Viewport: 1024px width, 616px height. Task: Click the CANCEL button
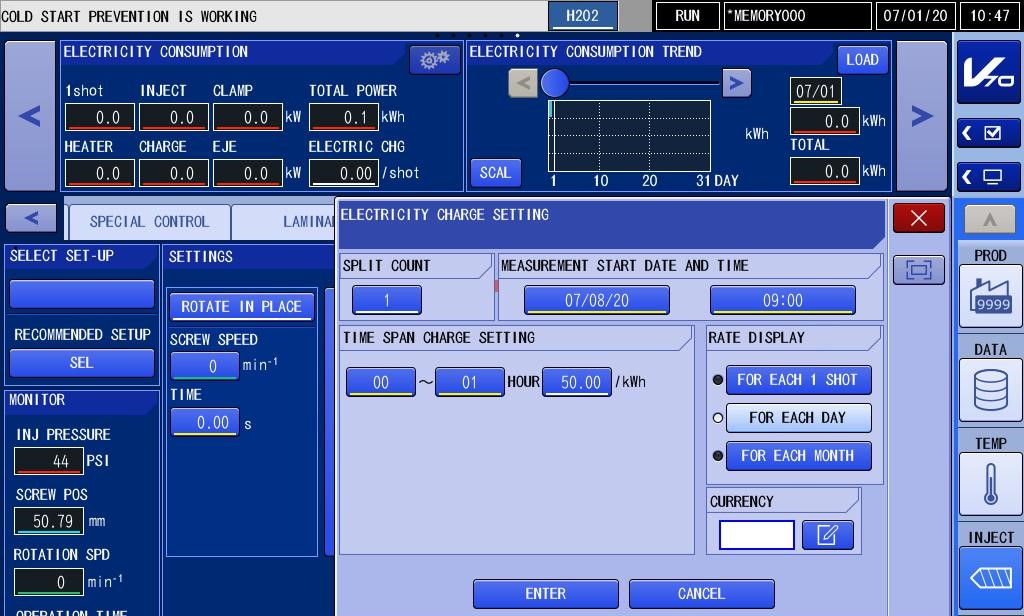point(701,594)
